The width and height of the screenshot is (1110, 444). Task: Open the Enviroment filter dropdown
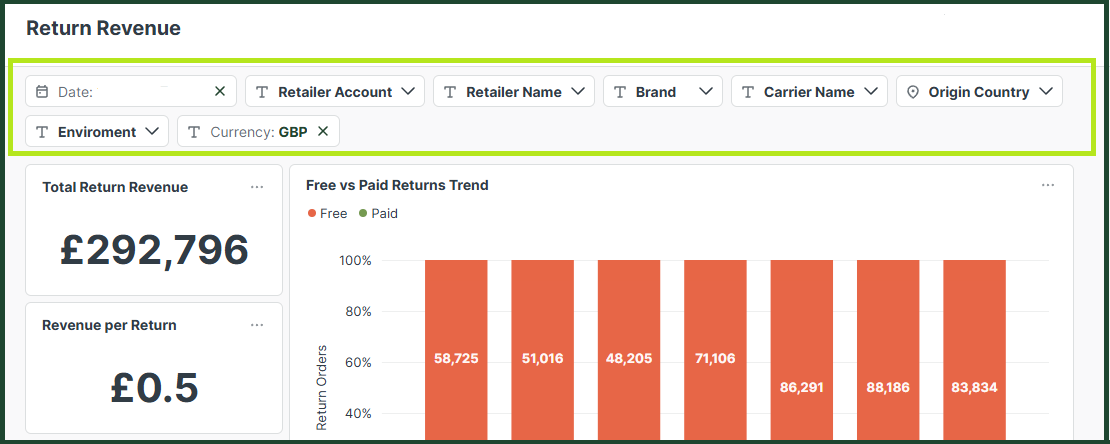tap(97, 132)
